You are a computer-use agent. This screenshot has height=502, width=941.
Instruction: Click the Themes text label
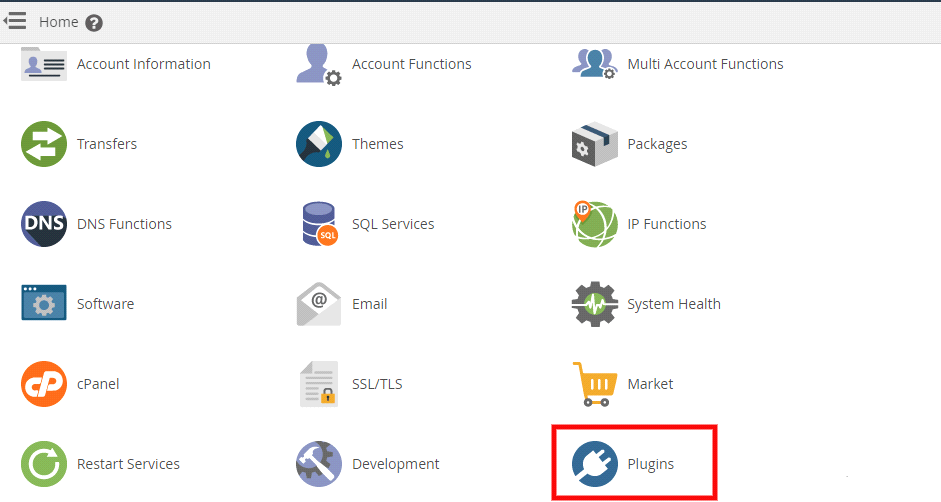[x=377, y=144]
